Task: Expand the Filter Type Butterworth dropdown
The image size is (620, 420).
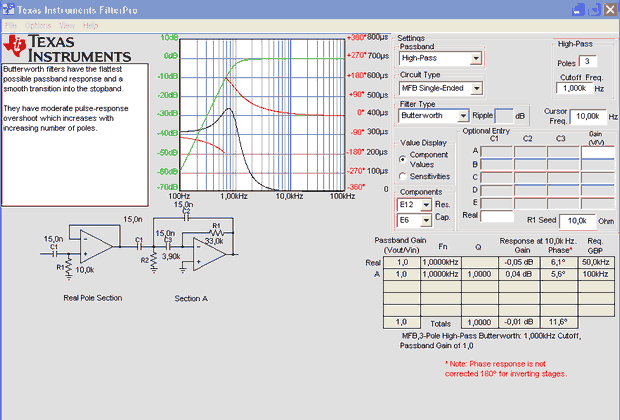Action: tap(463, 116)
